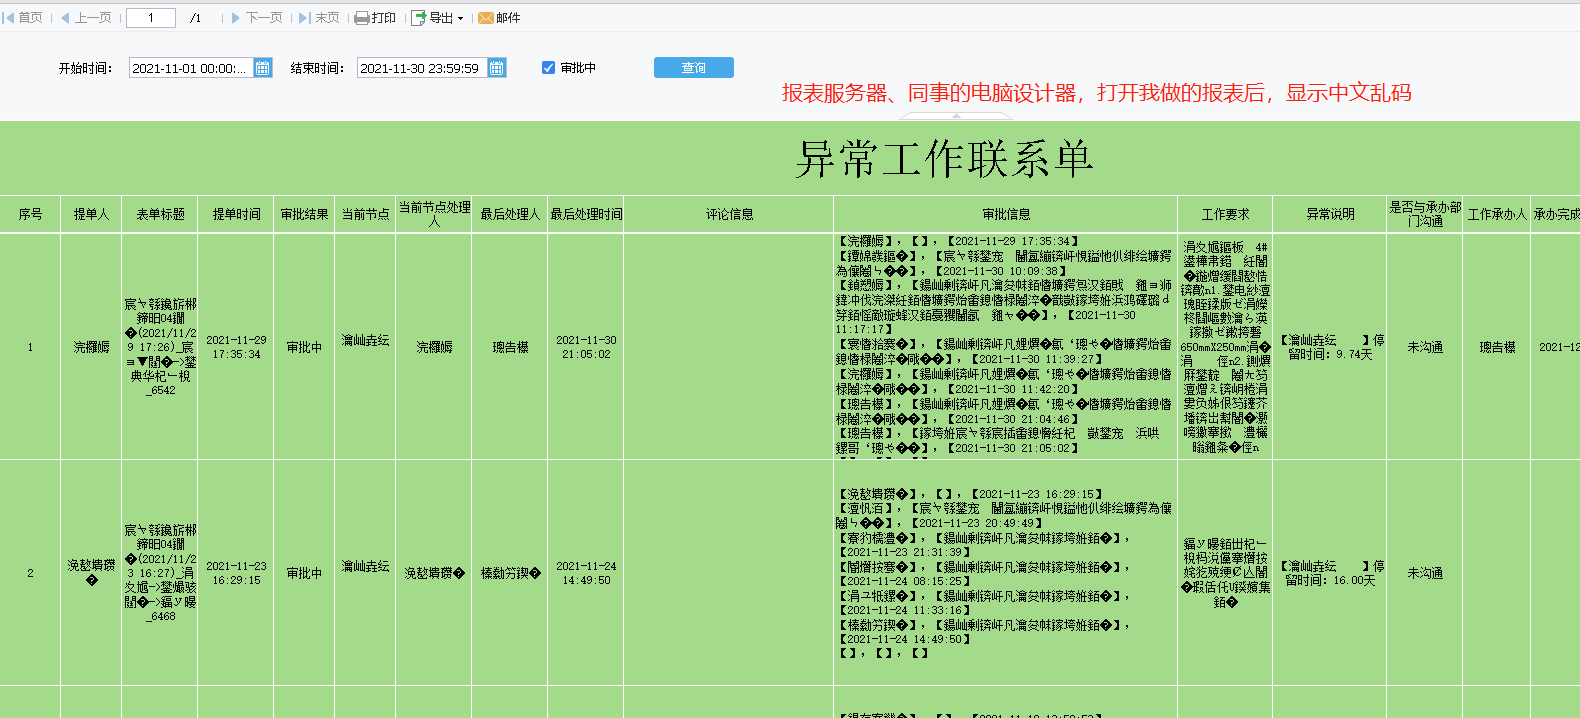Click the 2021-11-29 17:35:34 submit time cell
This screenshot has width=1580, height=718.
(236, 347)
